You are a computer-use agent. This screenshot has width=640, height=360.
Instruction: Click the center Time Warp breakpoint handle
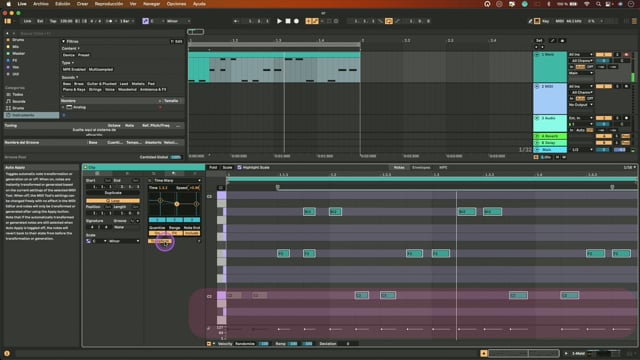177,204
